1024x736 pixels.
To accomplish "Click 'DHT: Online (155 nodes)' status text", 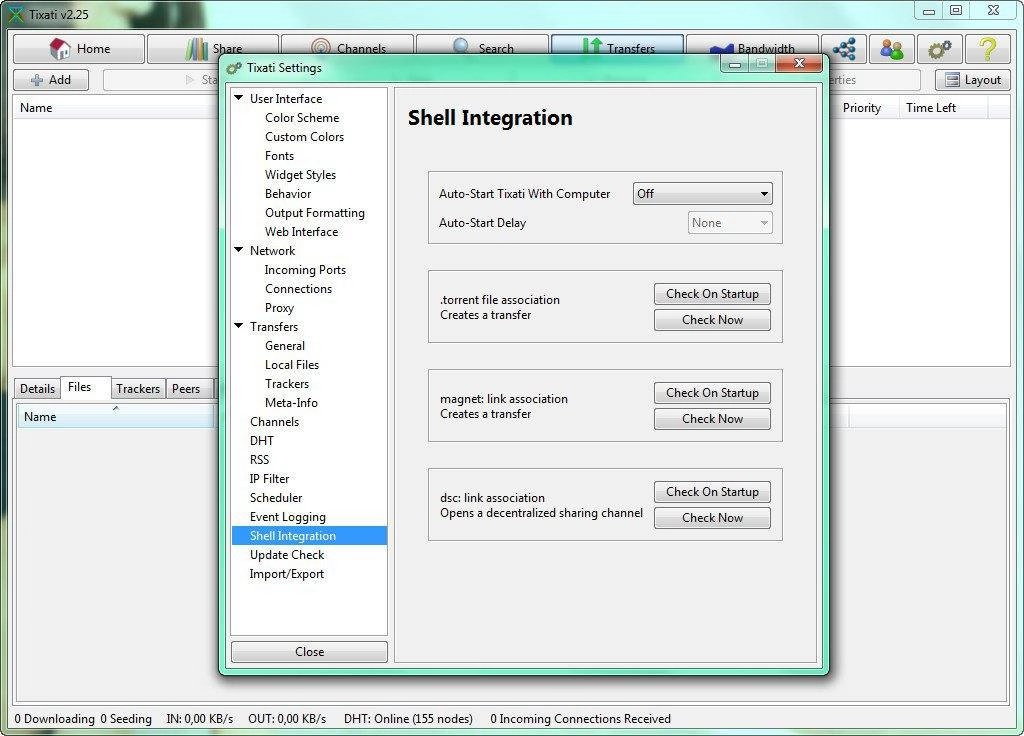I will click(x=408, y=718).
